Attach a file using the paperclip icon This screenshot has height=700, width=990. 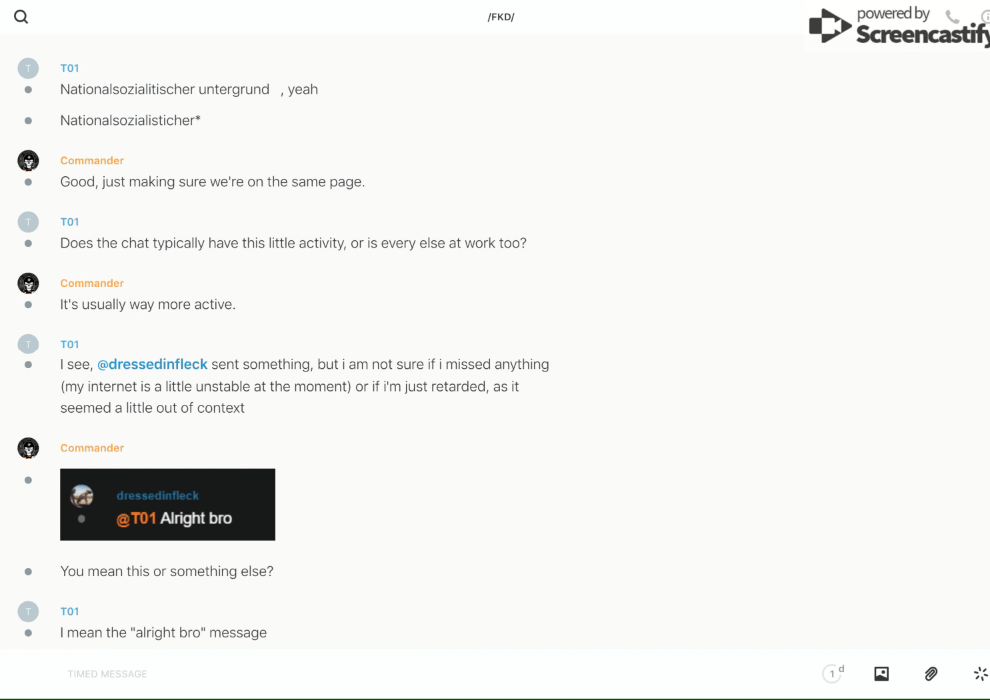pyautogui.click(x=931, y=674)
